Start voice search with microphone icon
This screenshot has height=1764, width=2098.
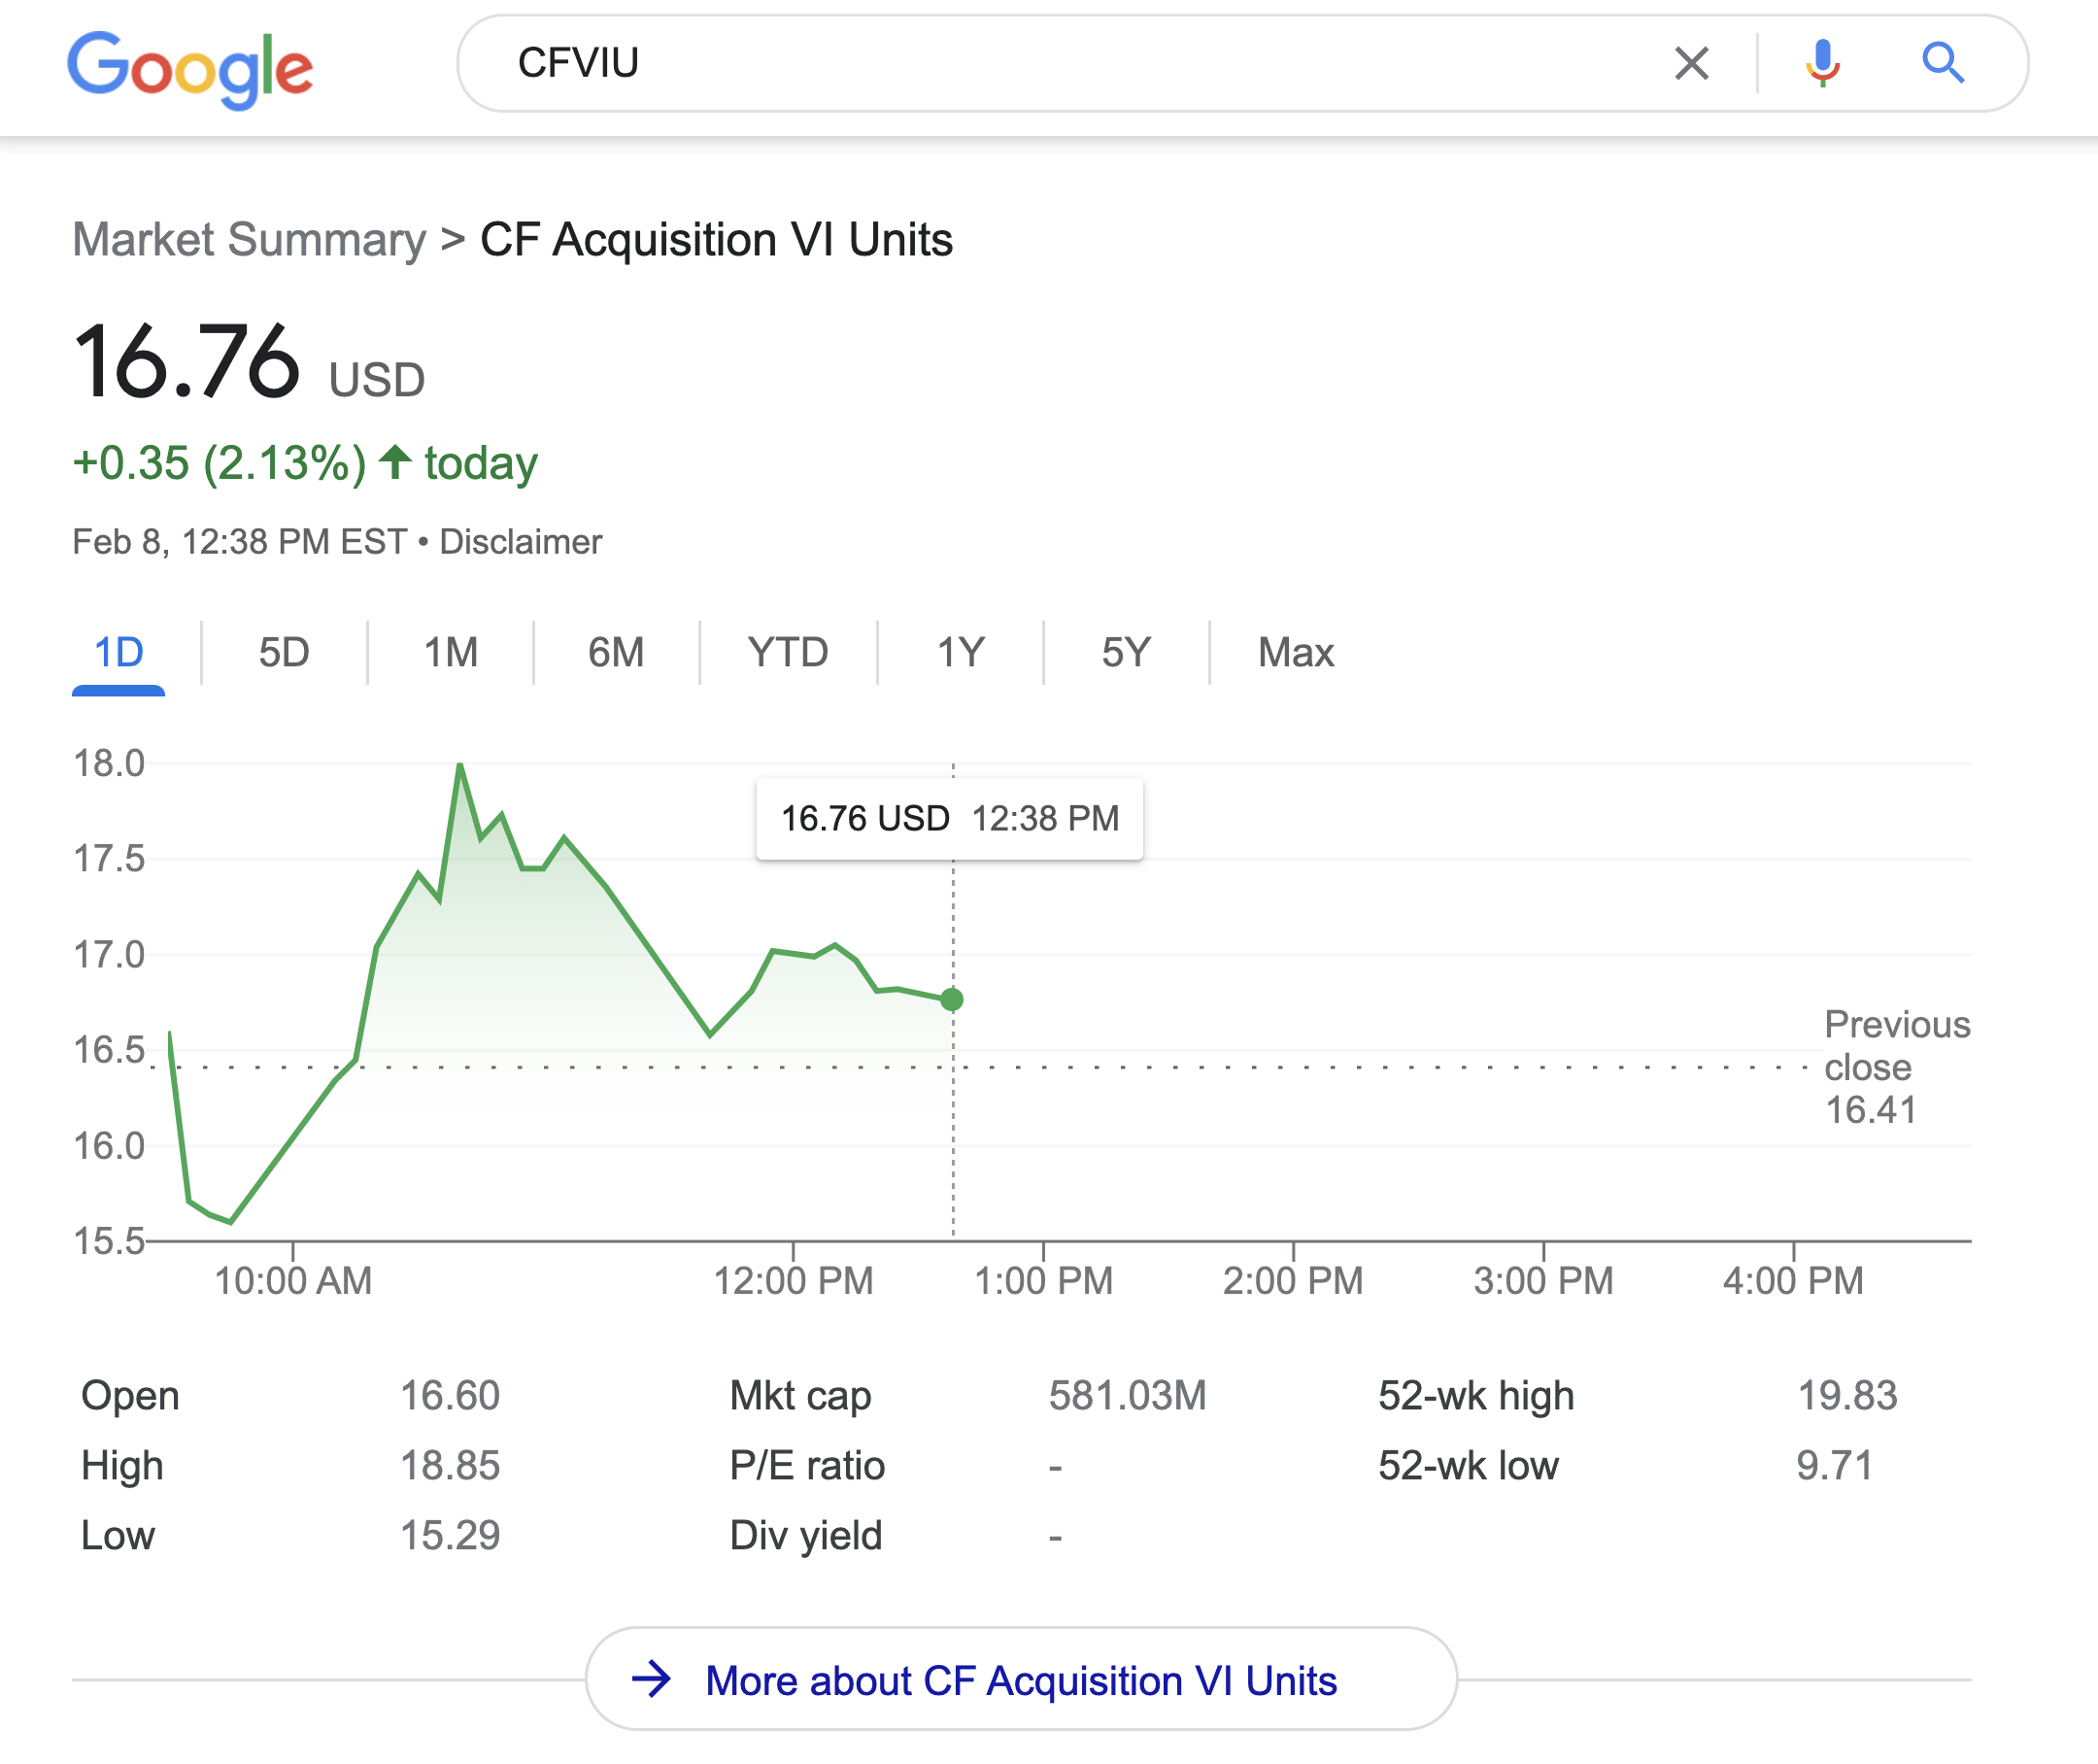(1822, 64)
